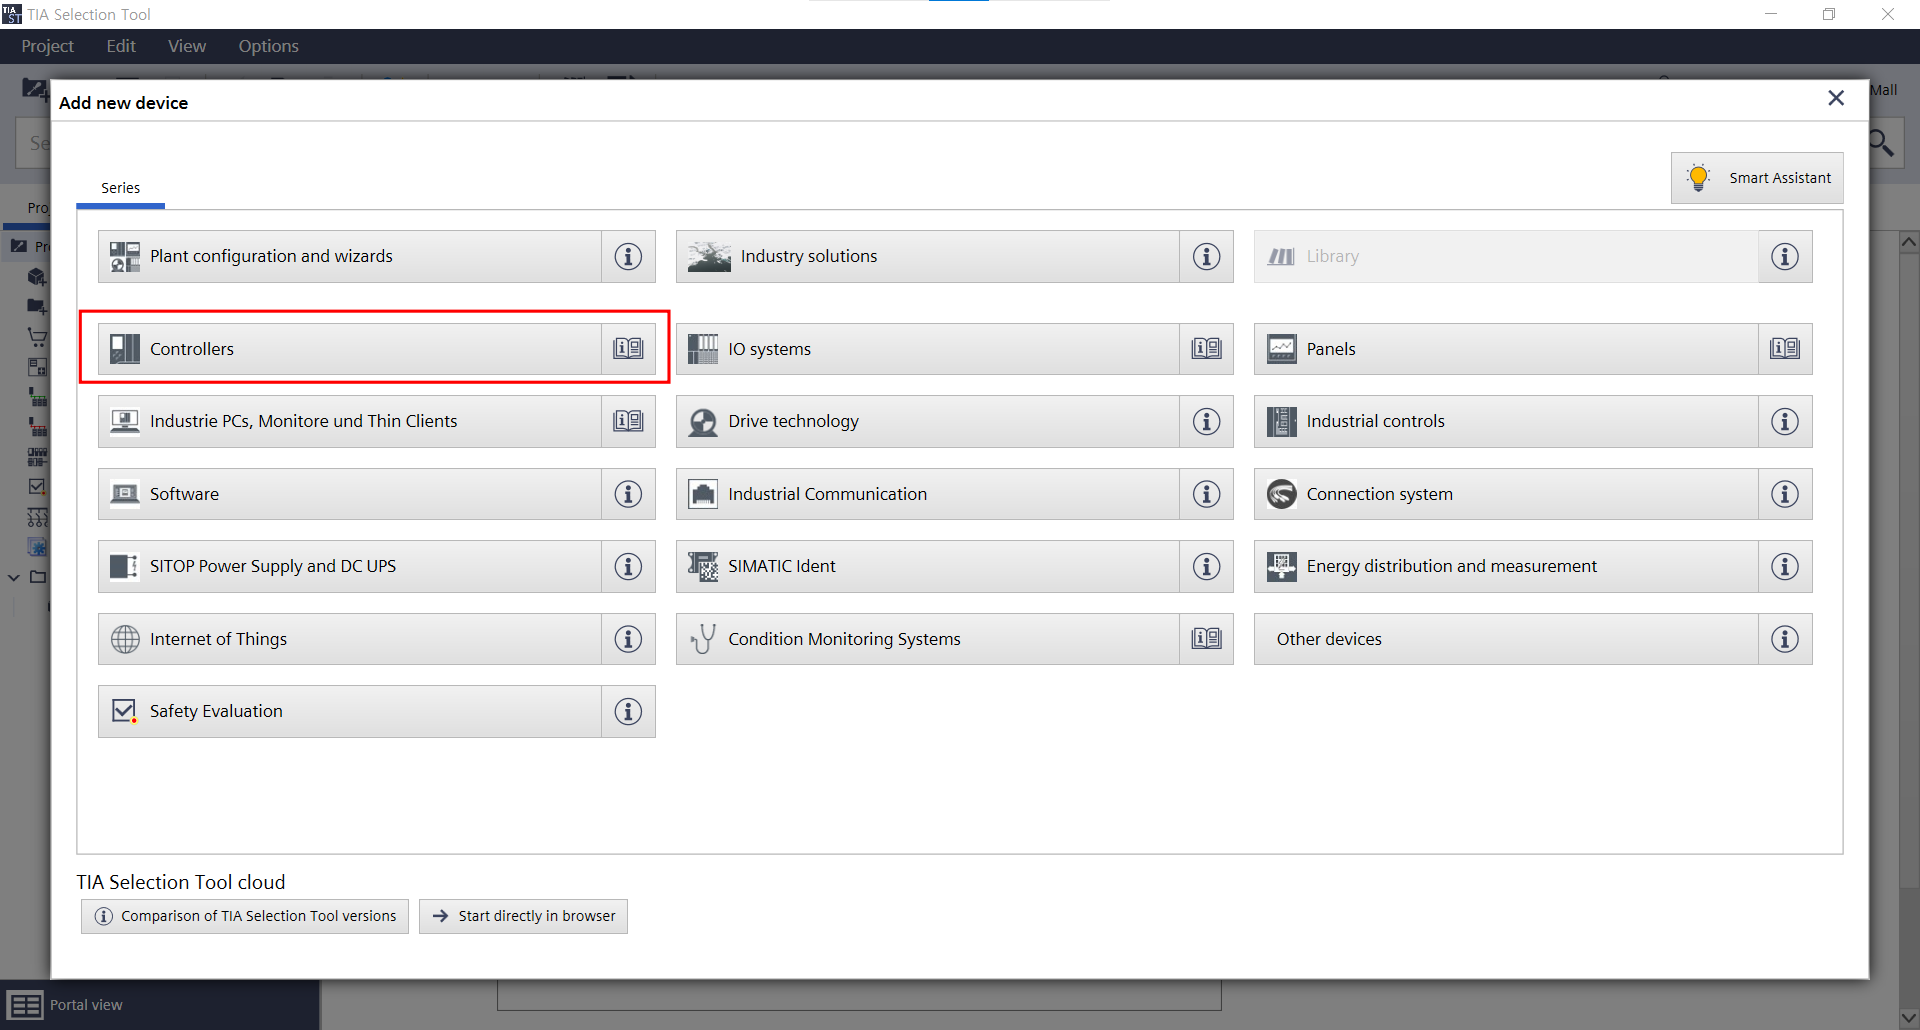
Task: Show info for Industrial controls
Action: [x=1785, y=421]
